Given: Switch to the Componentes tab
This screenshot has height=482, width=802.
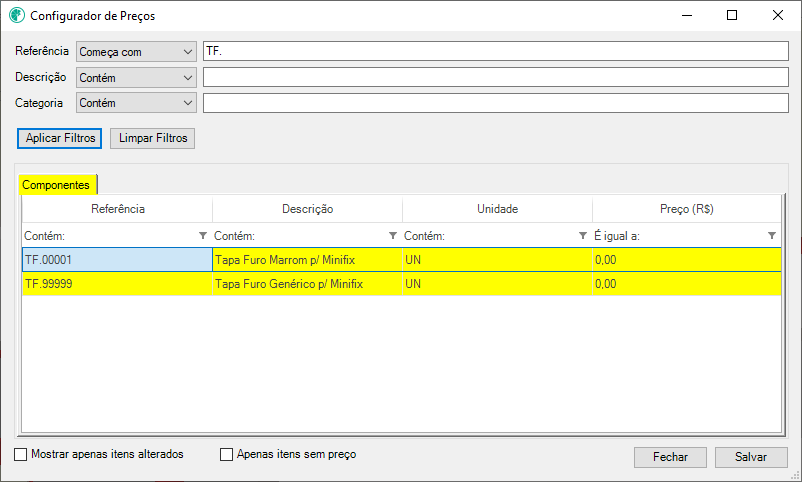Looking at the screenshot, I should tap(57, 185).
